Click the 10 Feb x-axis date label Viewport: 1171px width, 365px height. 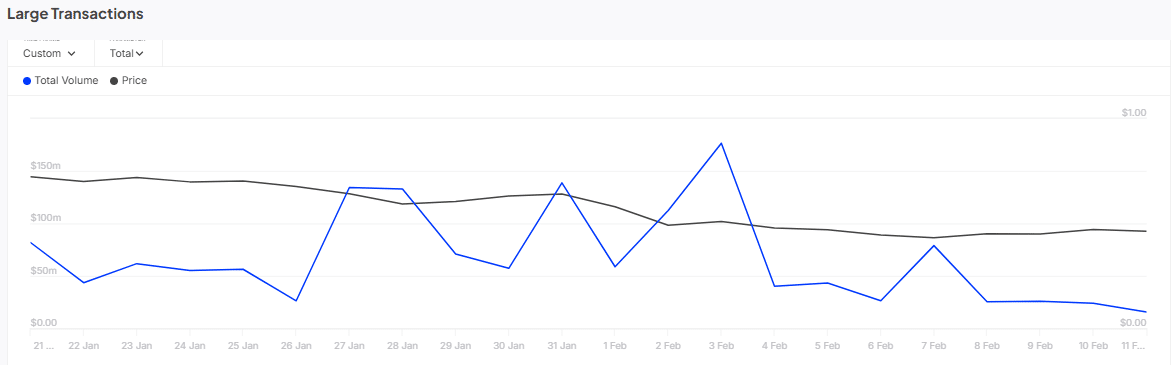[x=1093, y=346]
